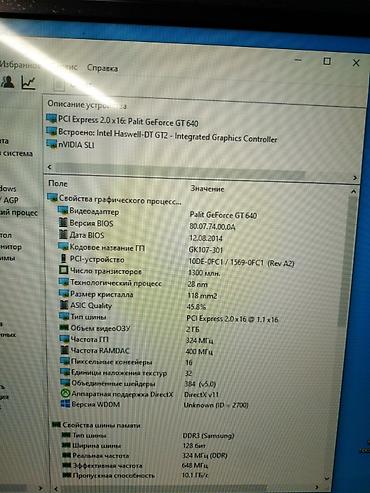Click the Размер кристалла icon
370x493 pixels.
point(64,293)
